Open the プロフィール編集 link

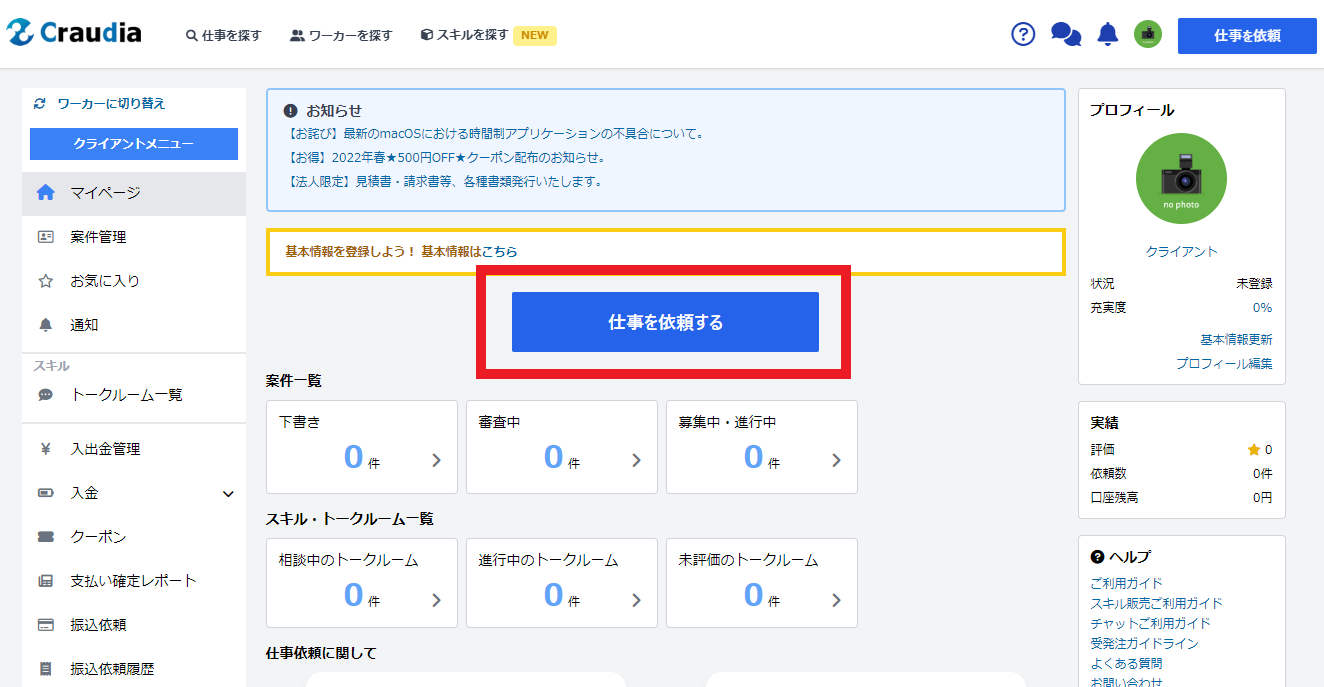pyautogui.click(x=1224, y=364)
